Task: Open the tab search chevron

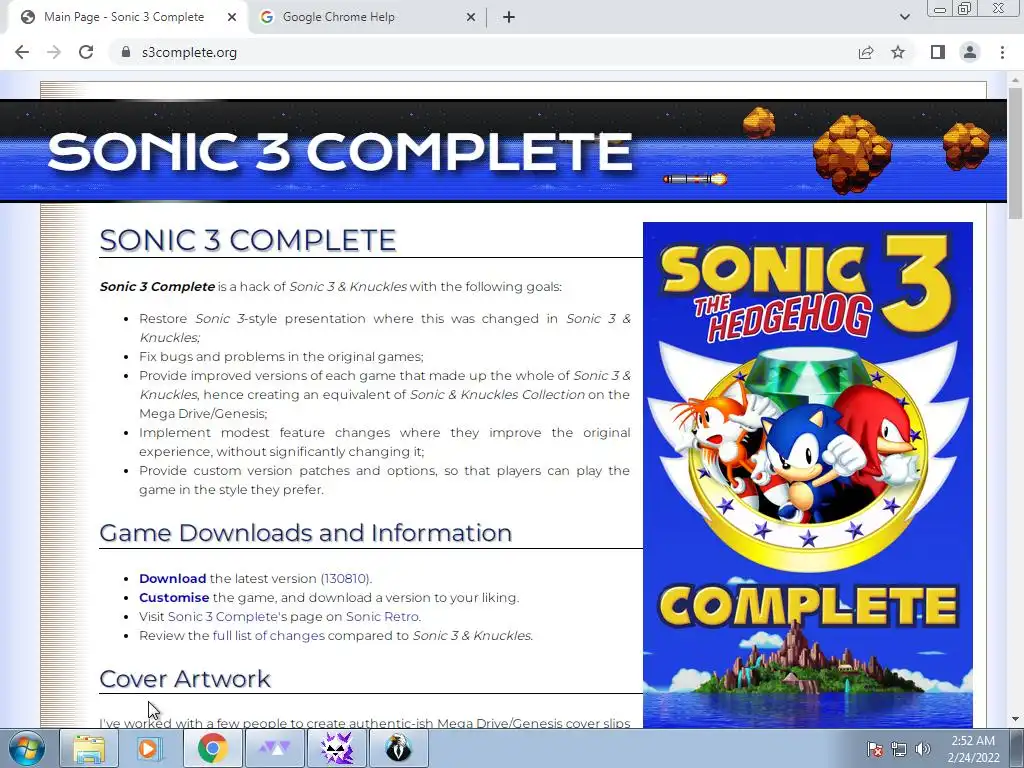Action: [904, 17]
